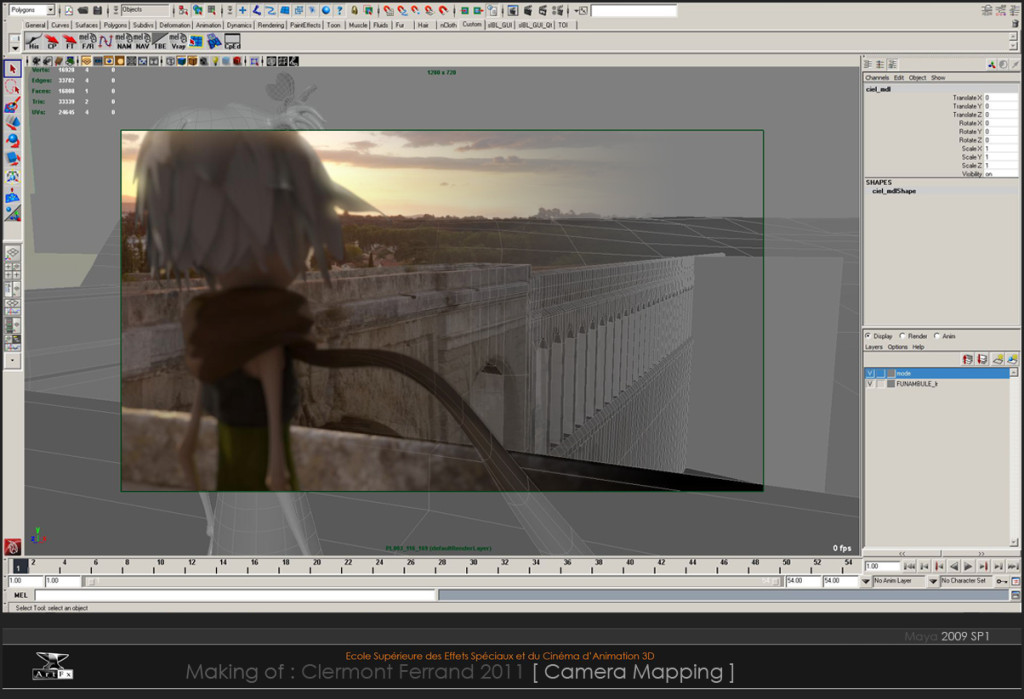Click the CpCd custom shelf button
Screen dimensions: 1024x699
pos(232,42)
